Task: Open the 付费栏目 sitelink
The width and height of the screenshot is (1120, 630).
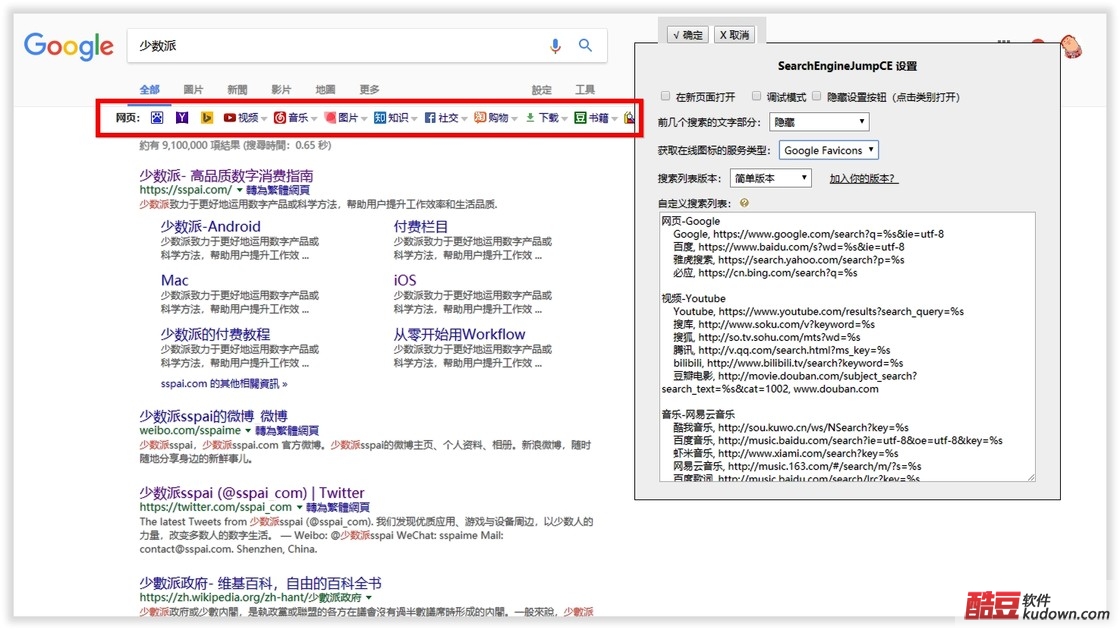Action: [x=421, y=226]
